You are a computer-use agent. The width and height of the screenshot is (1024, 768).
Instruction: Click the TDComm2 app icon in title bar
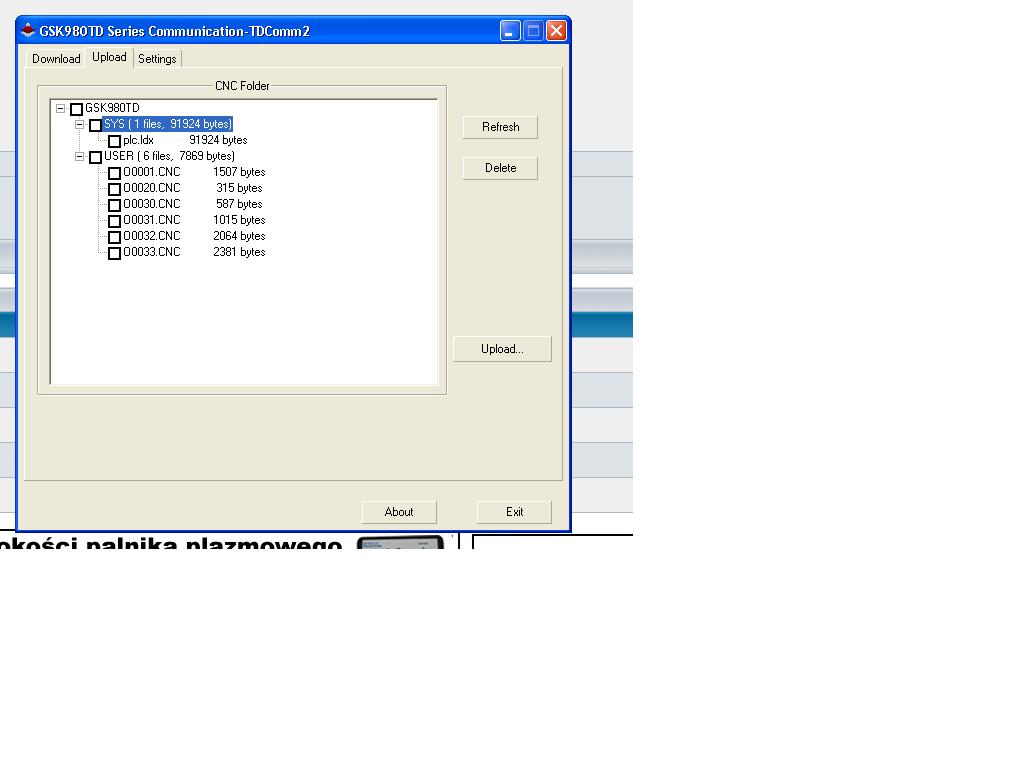click(28, 30)
